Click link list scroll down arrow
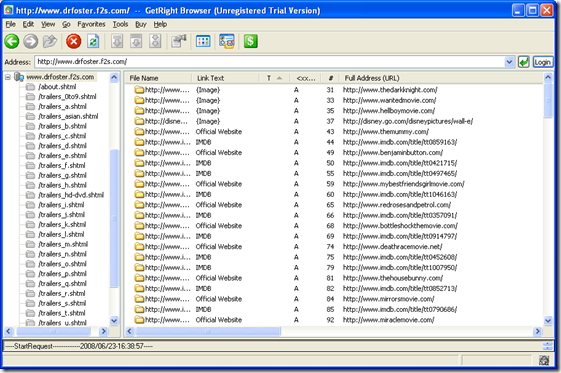 click(x=548, y=321)
